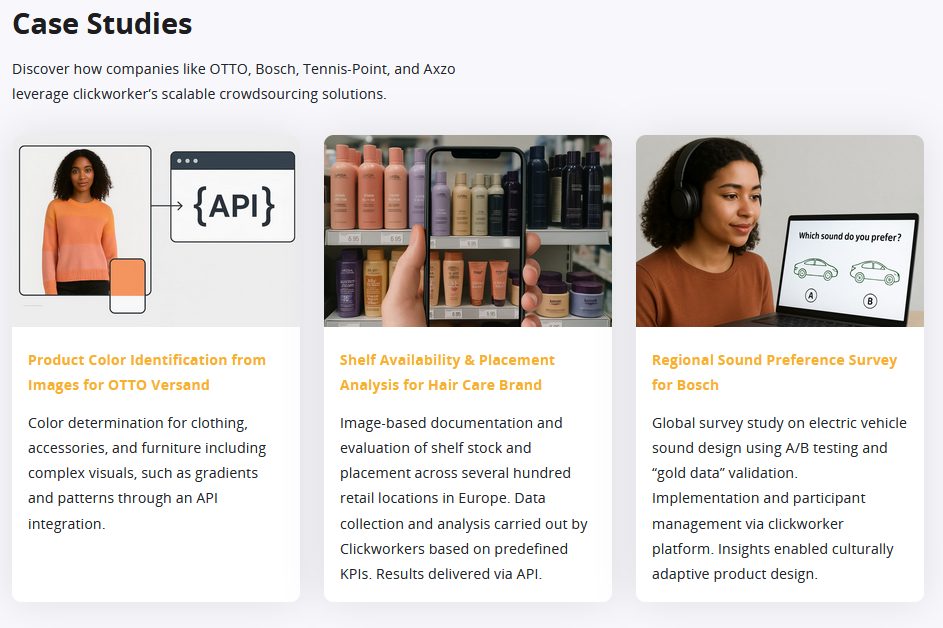Click the three dots in API window header
Image resolution: width=943 pixels, height=628 pixels.
tap(187, 161)
